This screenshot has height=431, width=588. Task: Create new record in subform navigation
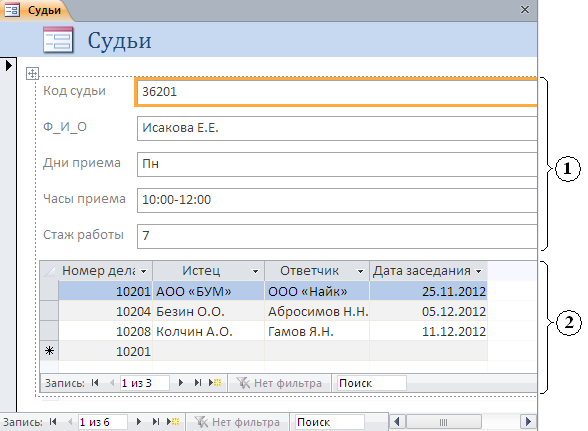point(215,383)
